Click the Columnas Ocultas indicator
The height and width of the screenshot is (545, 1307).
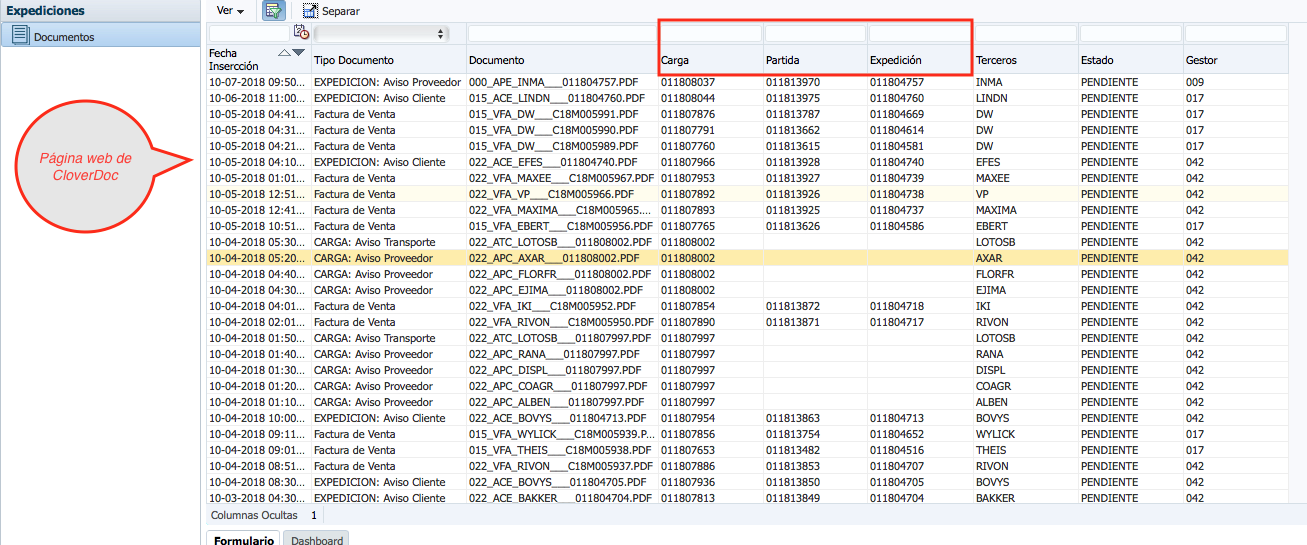coord(253,515)
